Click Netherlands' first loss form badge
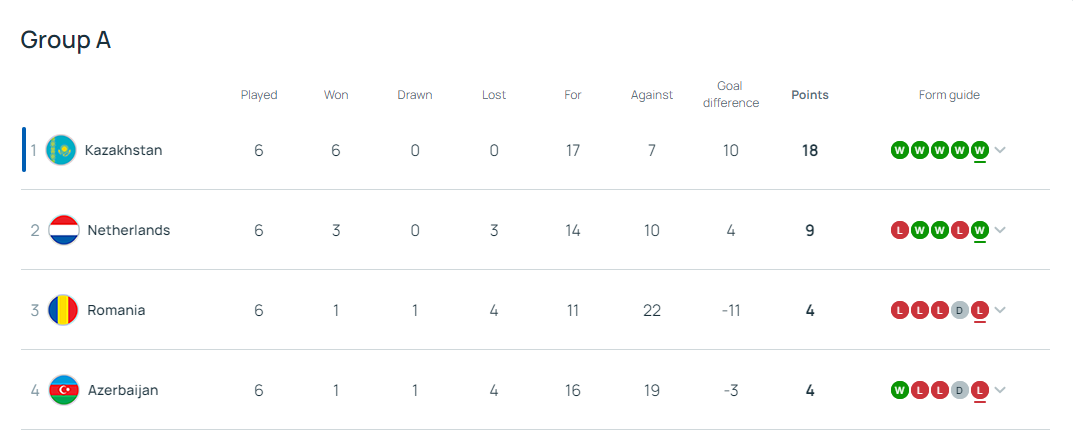The height and width of the screenshot is (434, 1073). (x=899, y=230)
